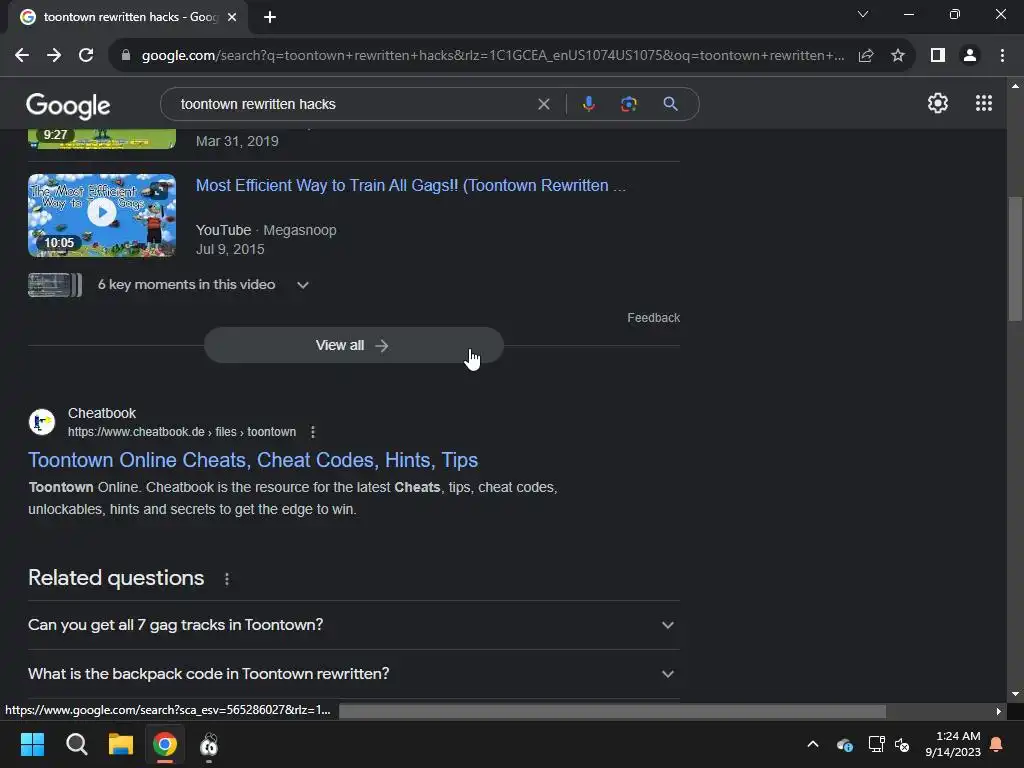The height and width of the screenshot is (768, 1024).
Task: Open Most Efficient Way to Train All Gags link
Action: pos(411,185)
